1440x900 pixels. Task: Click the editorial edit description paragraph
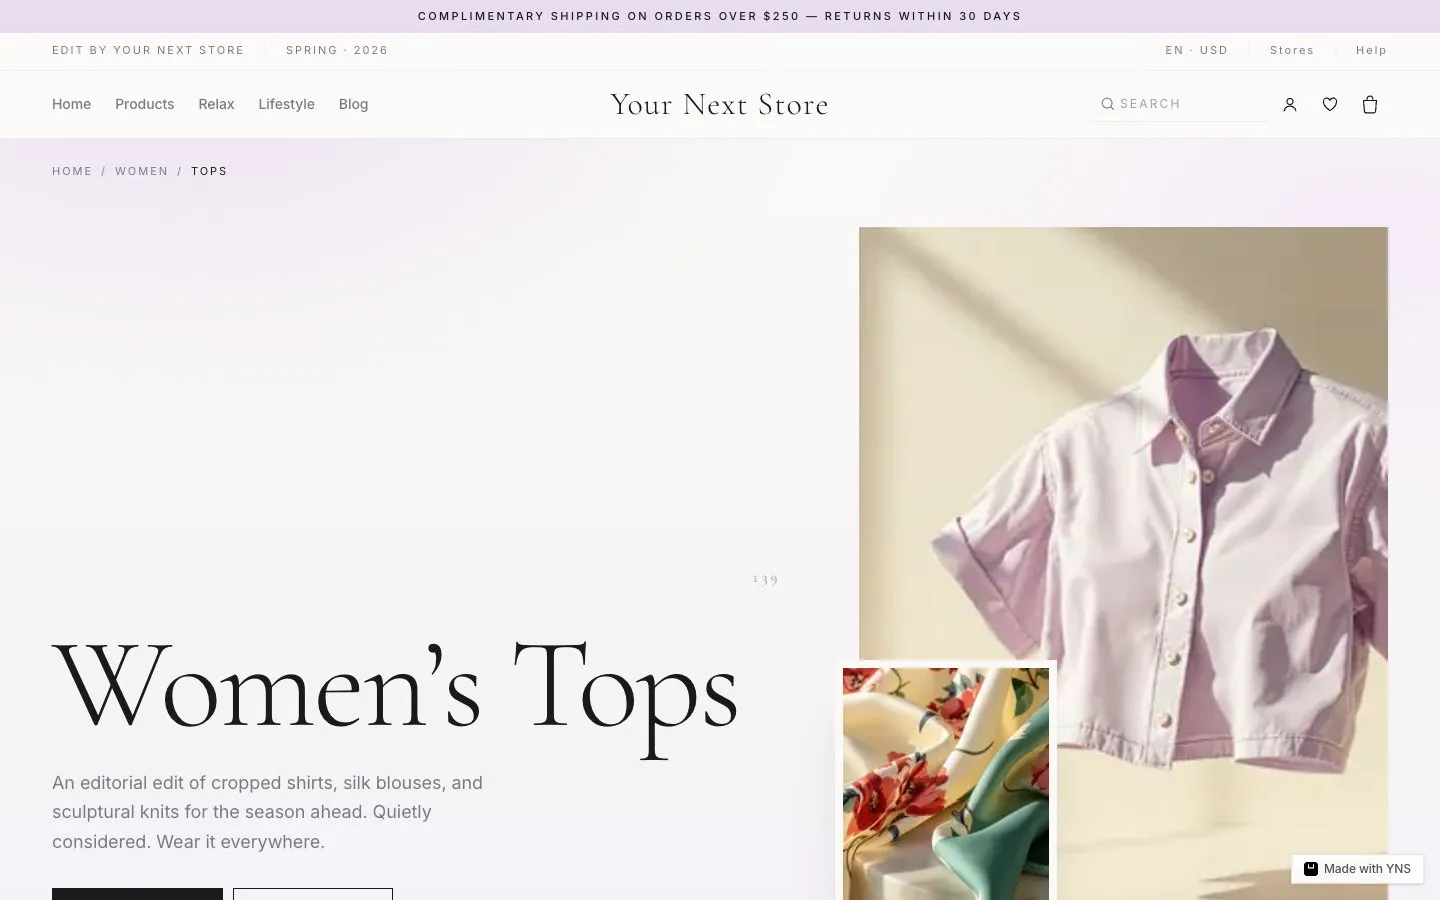268,812
